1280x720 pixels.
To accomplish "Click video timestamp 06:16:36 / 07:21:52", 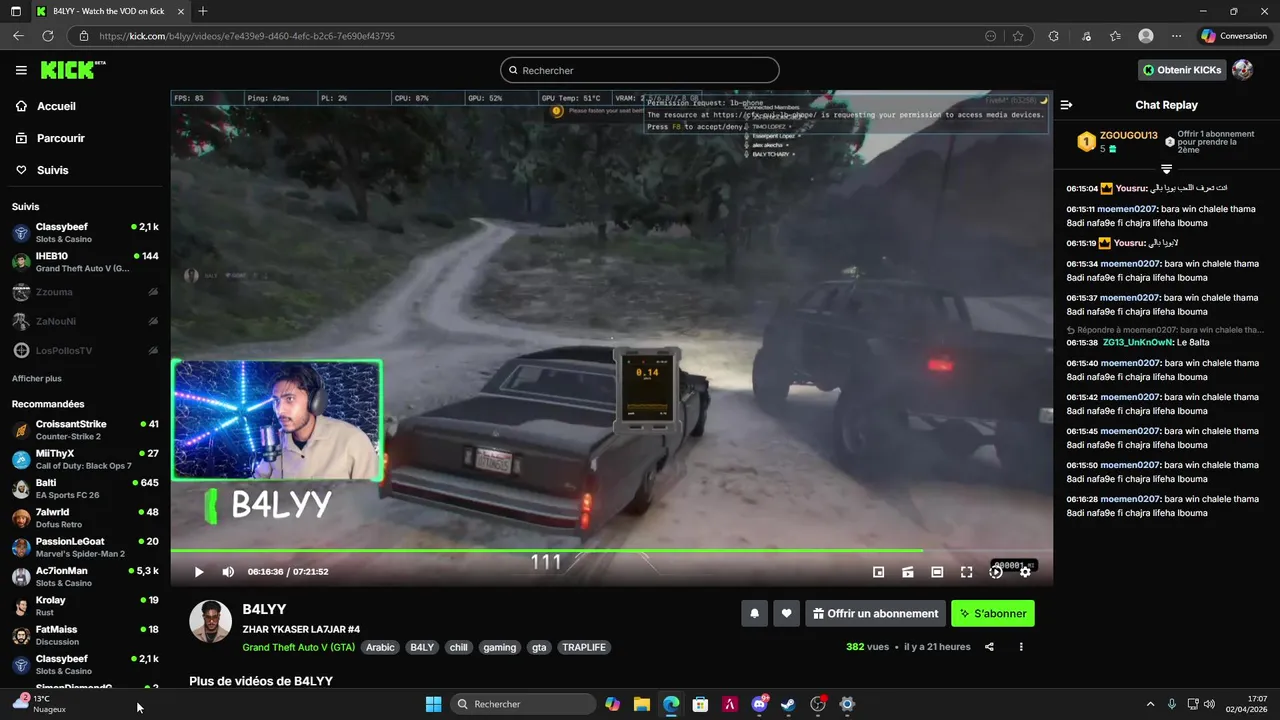I will (288, 572).
